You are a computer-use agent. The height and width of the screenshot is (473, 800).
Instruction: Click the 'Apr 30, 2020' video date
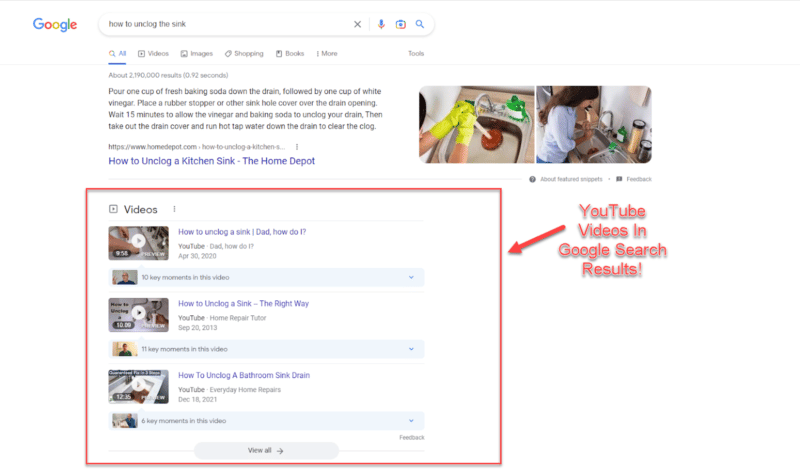[197, 256]
